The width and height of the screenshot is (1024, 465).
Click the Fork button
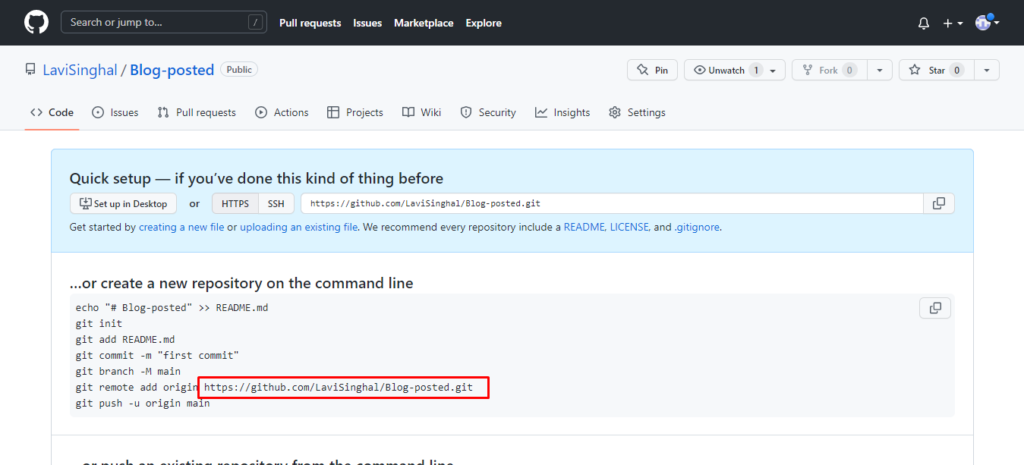pyautogui.click(x=830, y=70)
